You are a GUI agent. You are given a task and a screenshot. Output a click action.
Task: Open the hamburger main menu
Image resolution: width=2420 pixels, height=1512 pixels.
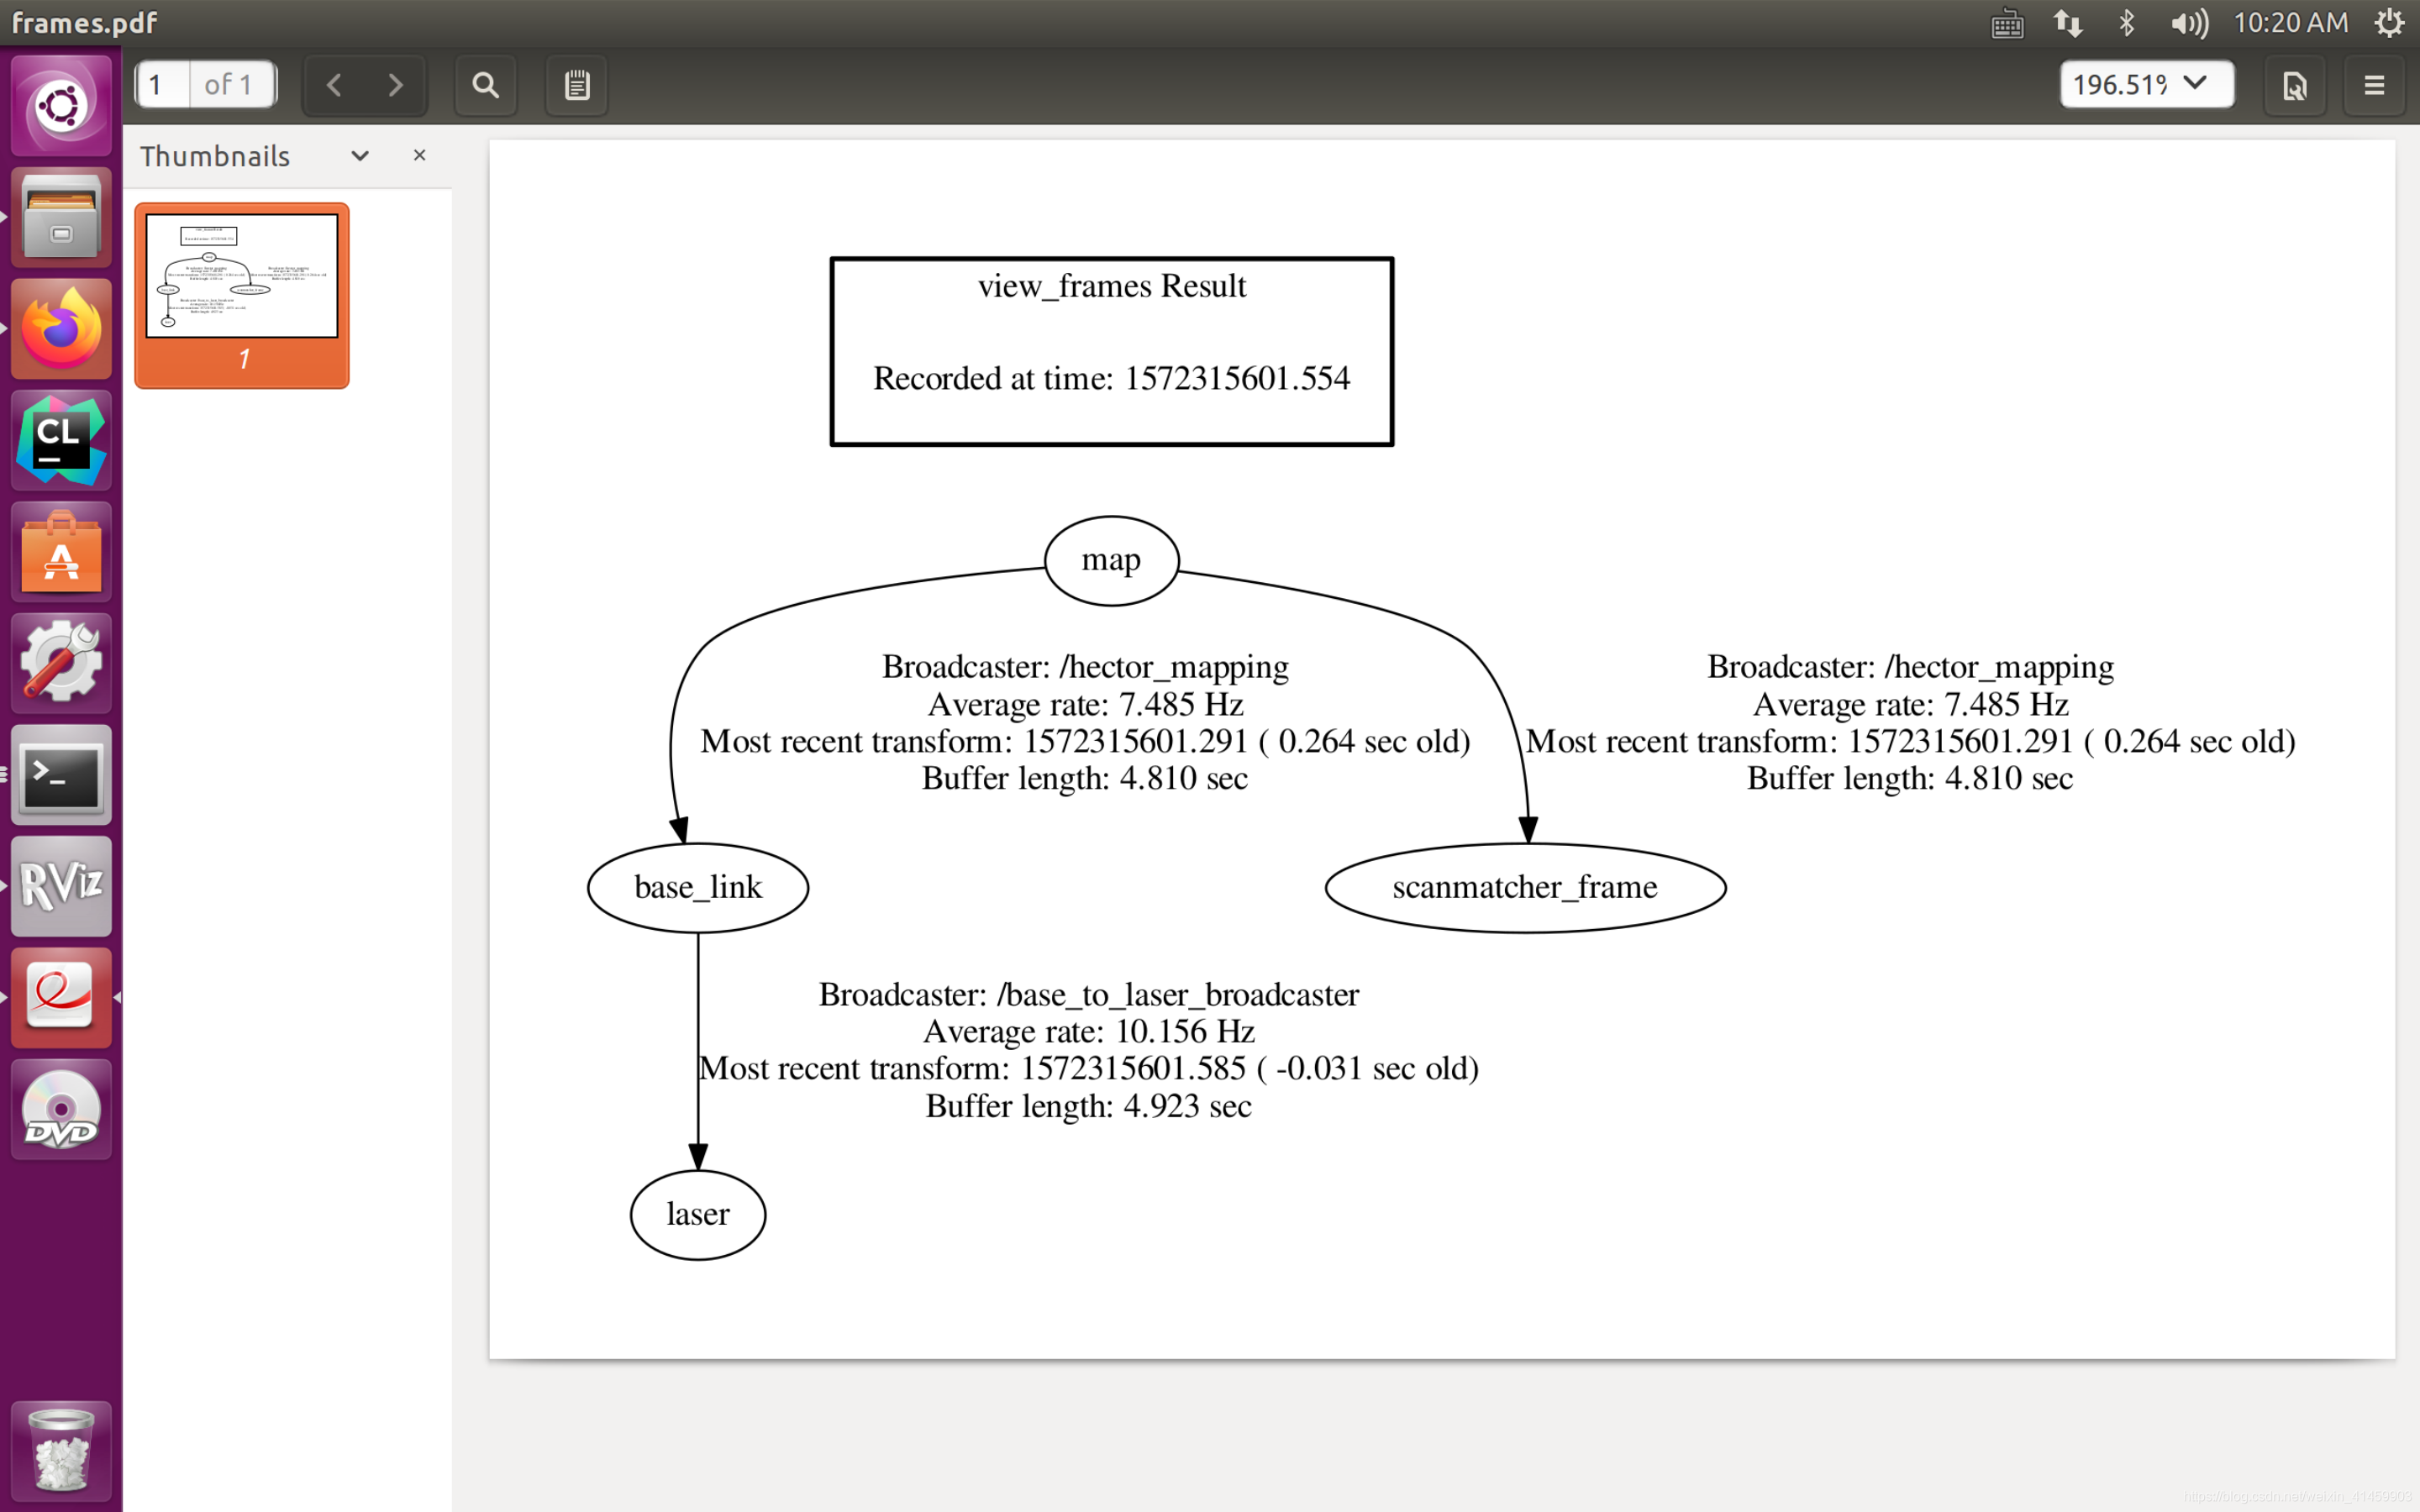pos(2374,85)
